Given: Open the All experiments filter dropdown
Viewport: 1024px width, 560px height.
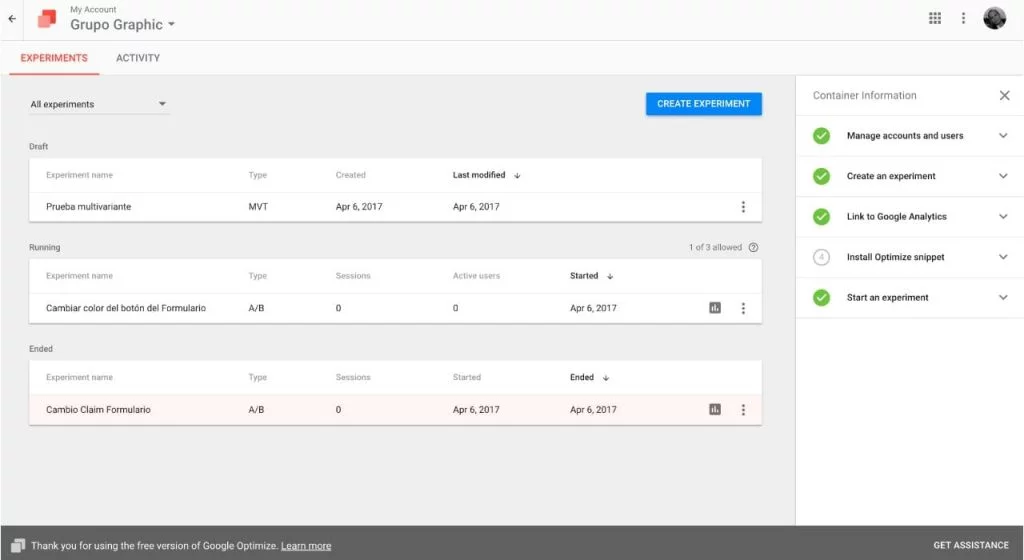Looking at the screenshot, I should tap(99, 104).
